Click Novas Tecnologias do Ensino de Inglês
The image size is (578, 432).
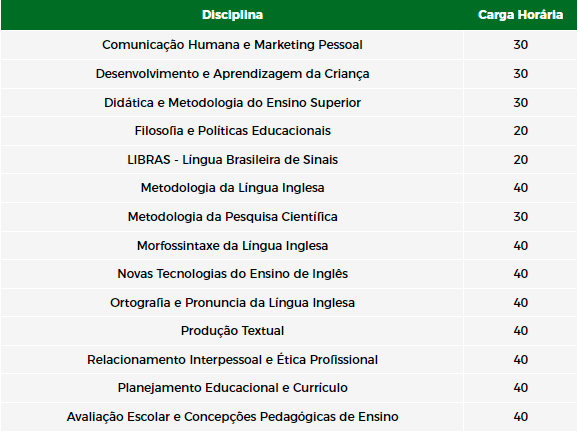pos(232,274)
